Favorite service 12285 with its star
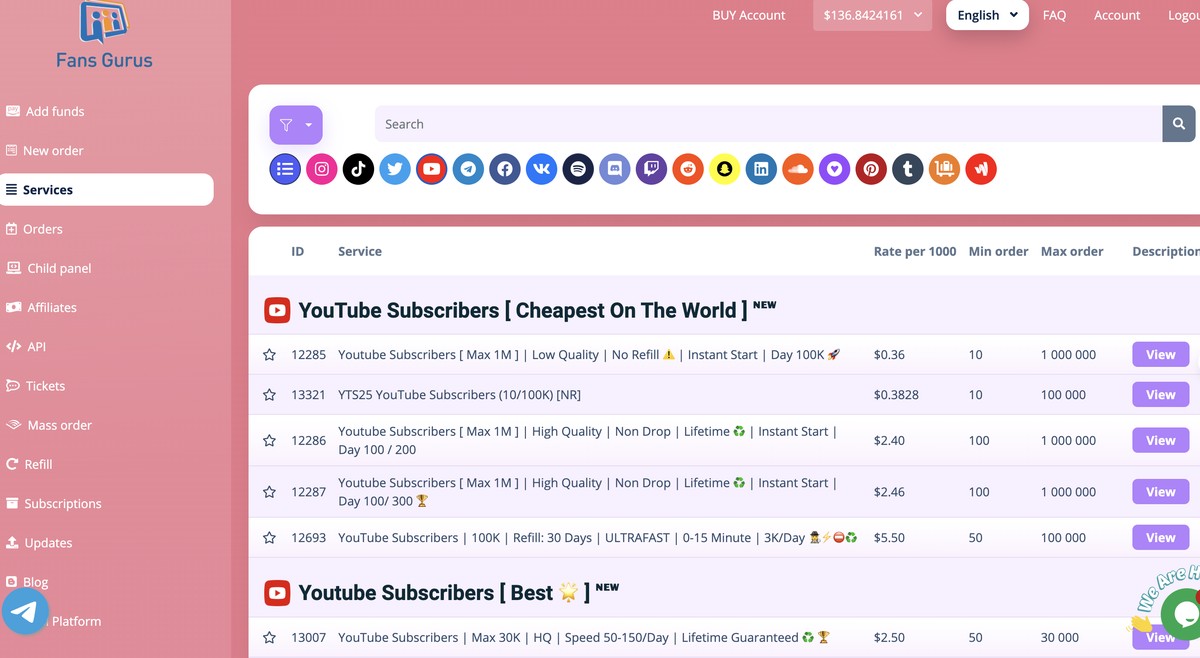 [x=269, y=355]
